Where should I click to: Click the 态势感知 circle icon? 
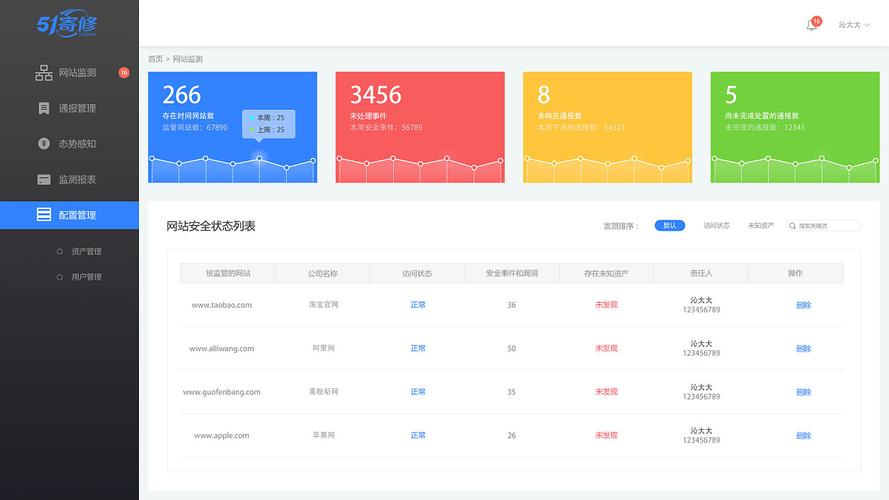(44, 143)
